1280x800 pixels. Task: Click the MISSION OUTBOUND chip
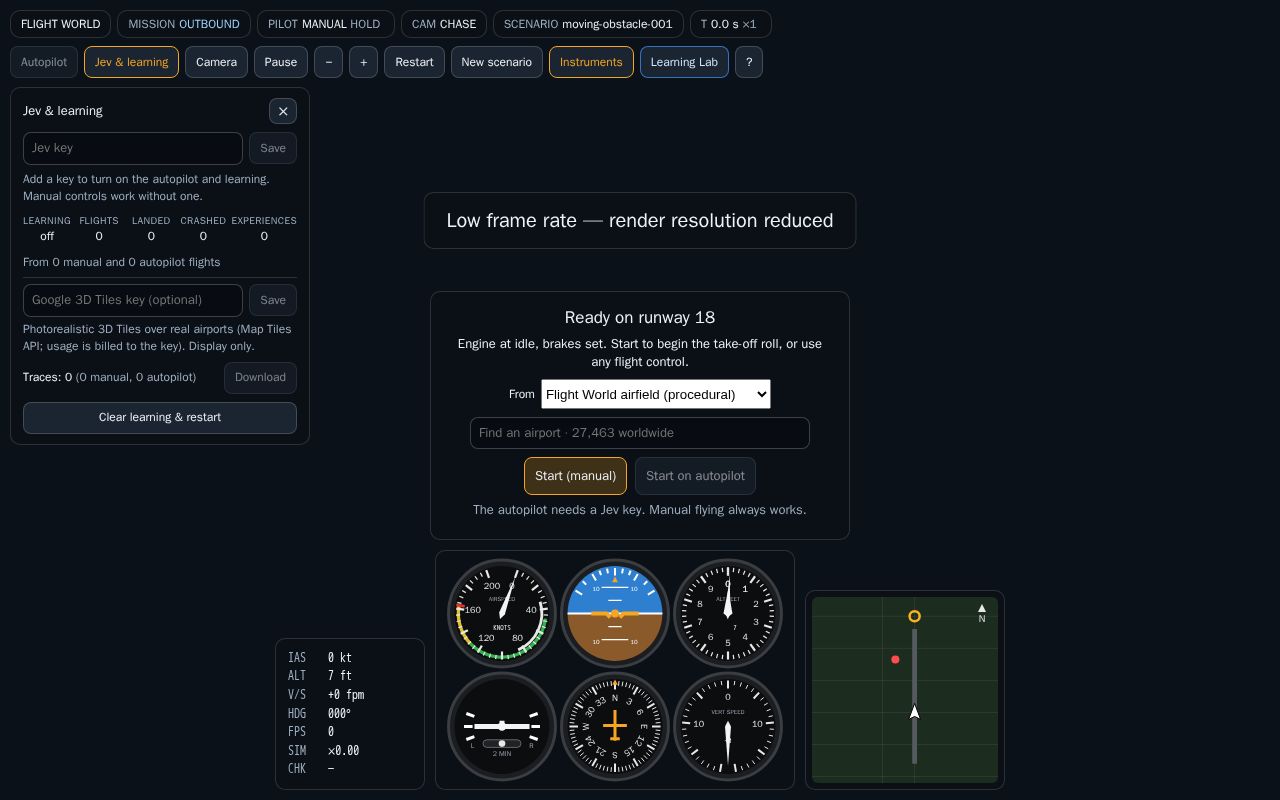[x=184, y=24]
